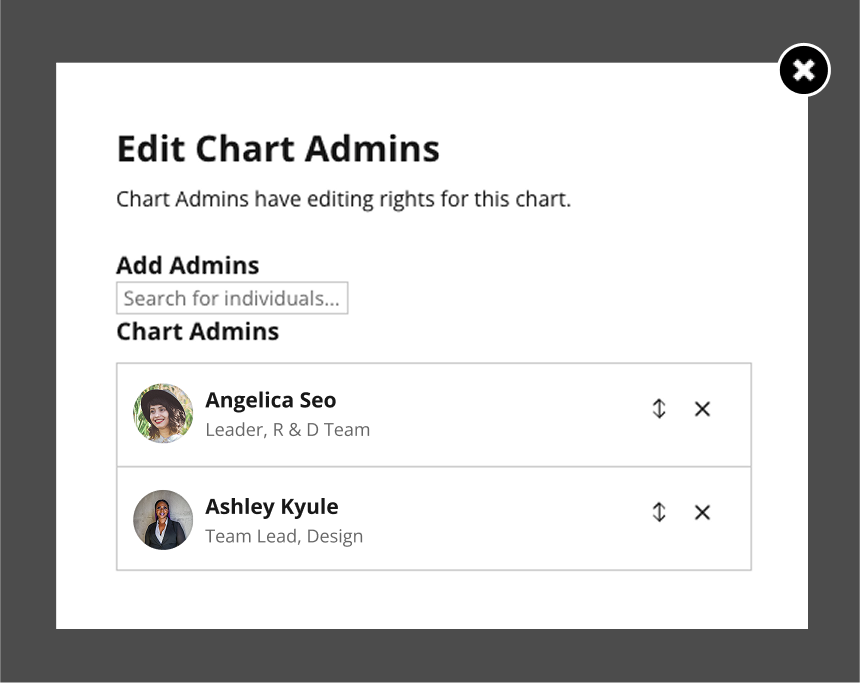860x683 pixels.
Task: Click the Chart Admins section label
Action: pos(197,331)
